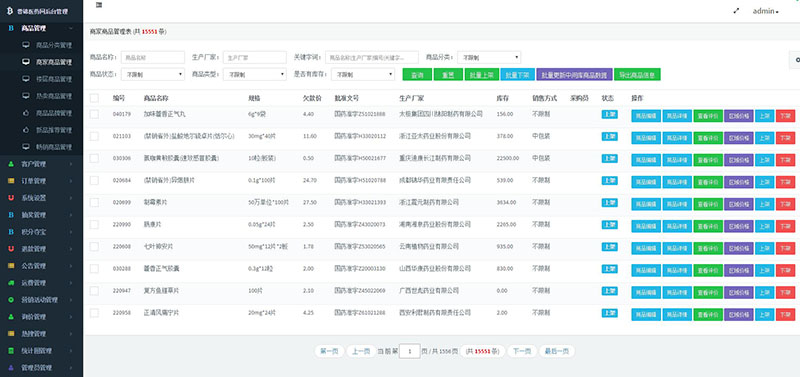Select all rows with header checkbox
800x377 pixels.
click(94, 98)
